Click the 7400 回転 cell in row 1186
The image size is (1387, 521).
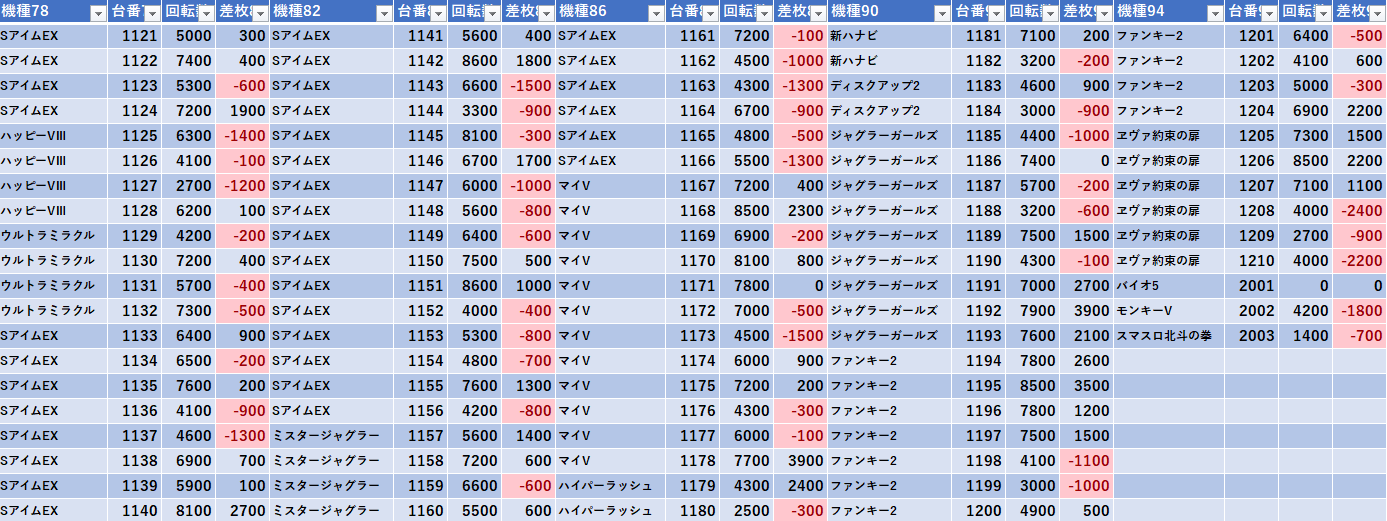(1032, 161)
